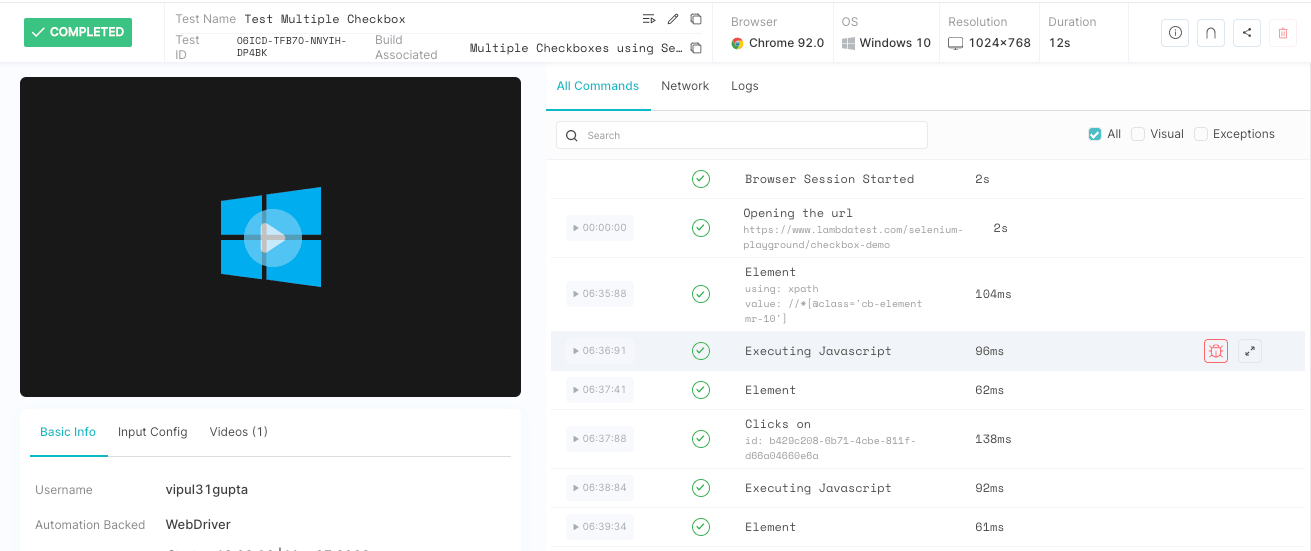The height and width of the screenshot is (551, 1311).
Task: Click the status check on 104ms Element row
Action: 701,294
